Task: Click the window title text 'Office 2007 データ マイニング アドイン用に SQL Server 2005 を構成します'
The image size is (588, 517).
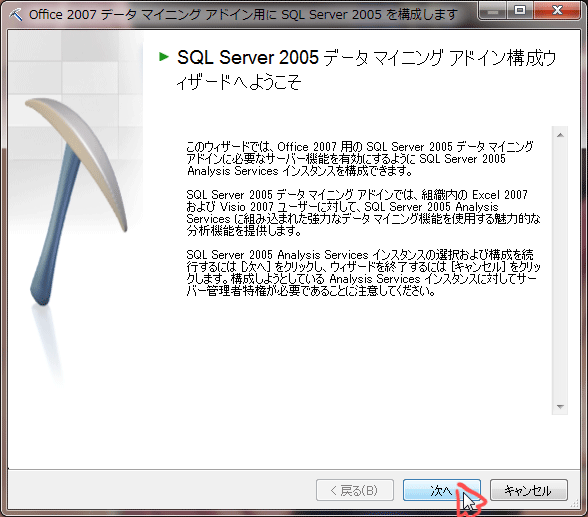Action: pos(243,15)
